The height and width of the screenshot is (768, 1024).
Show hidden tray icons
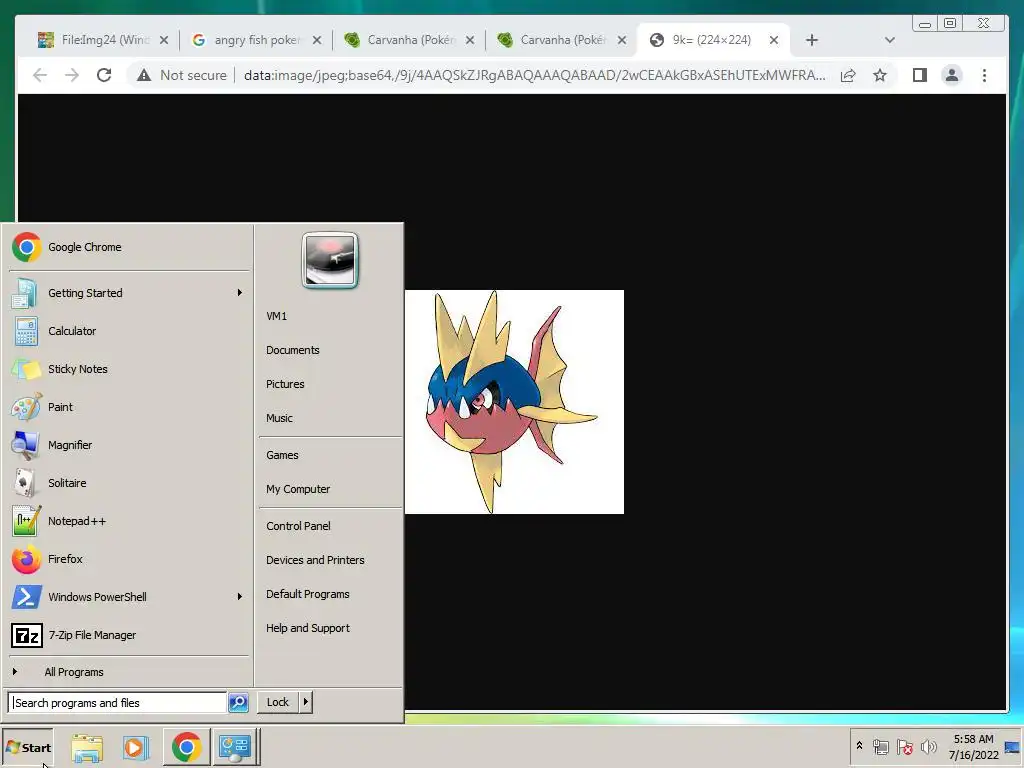coord(859,745)
